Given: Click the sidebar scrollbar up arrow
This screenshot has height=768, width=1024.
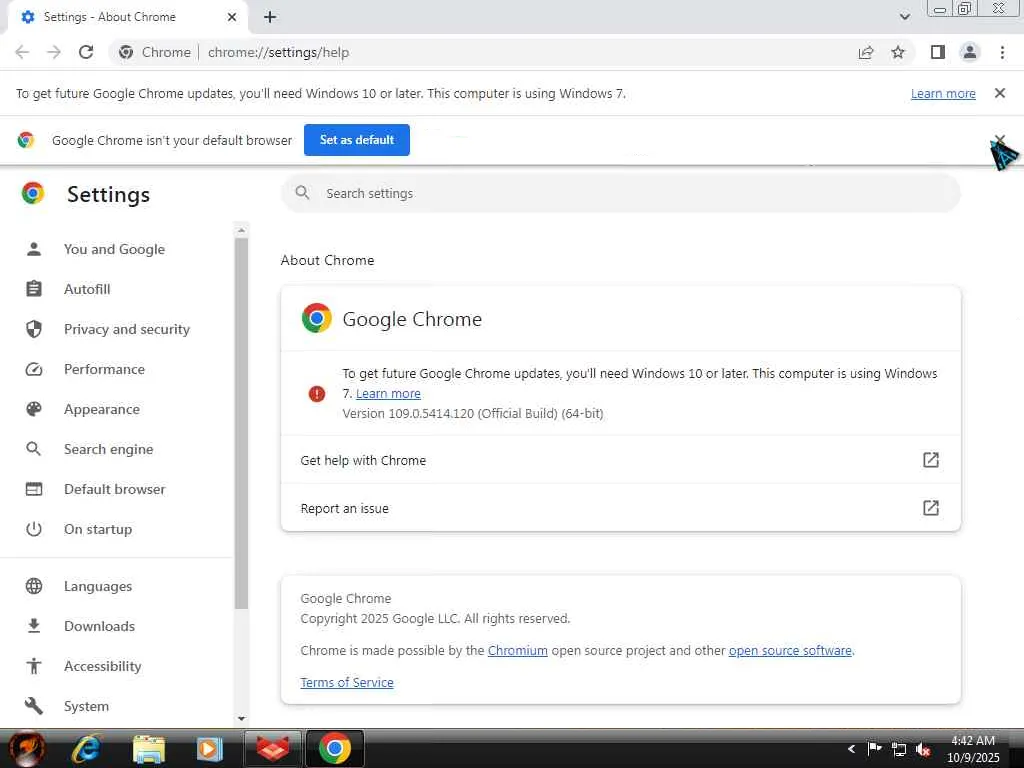Looking at the screenshot, I should pyautogui.click(x=241, y=230).
